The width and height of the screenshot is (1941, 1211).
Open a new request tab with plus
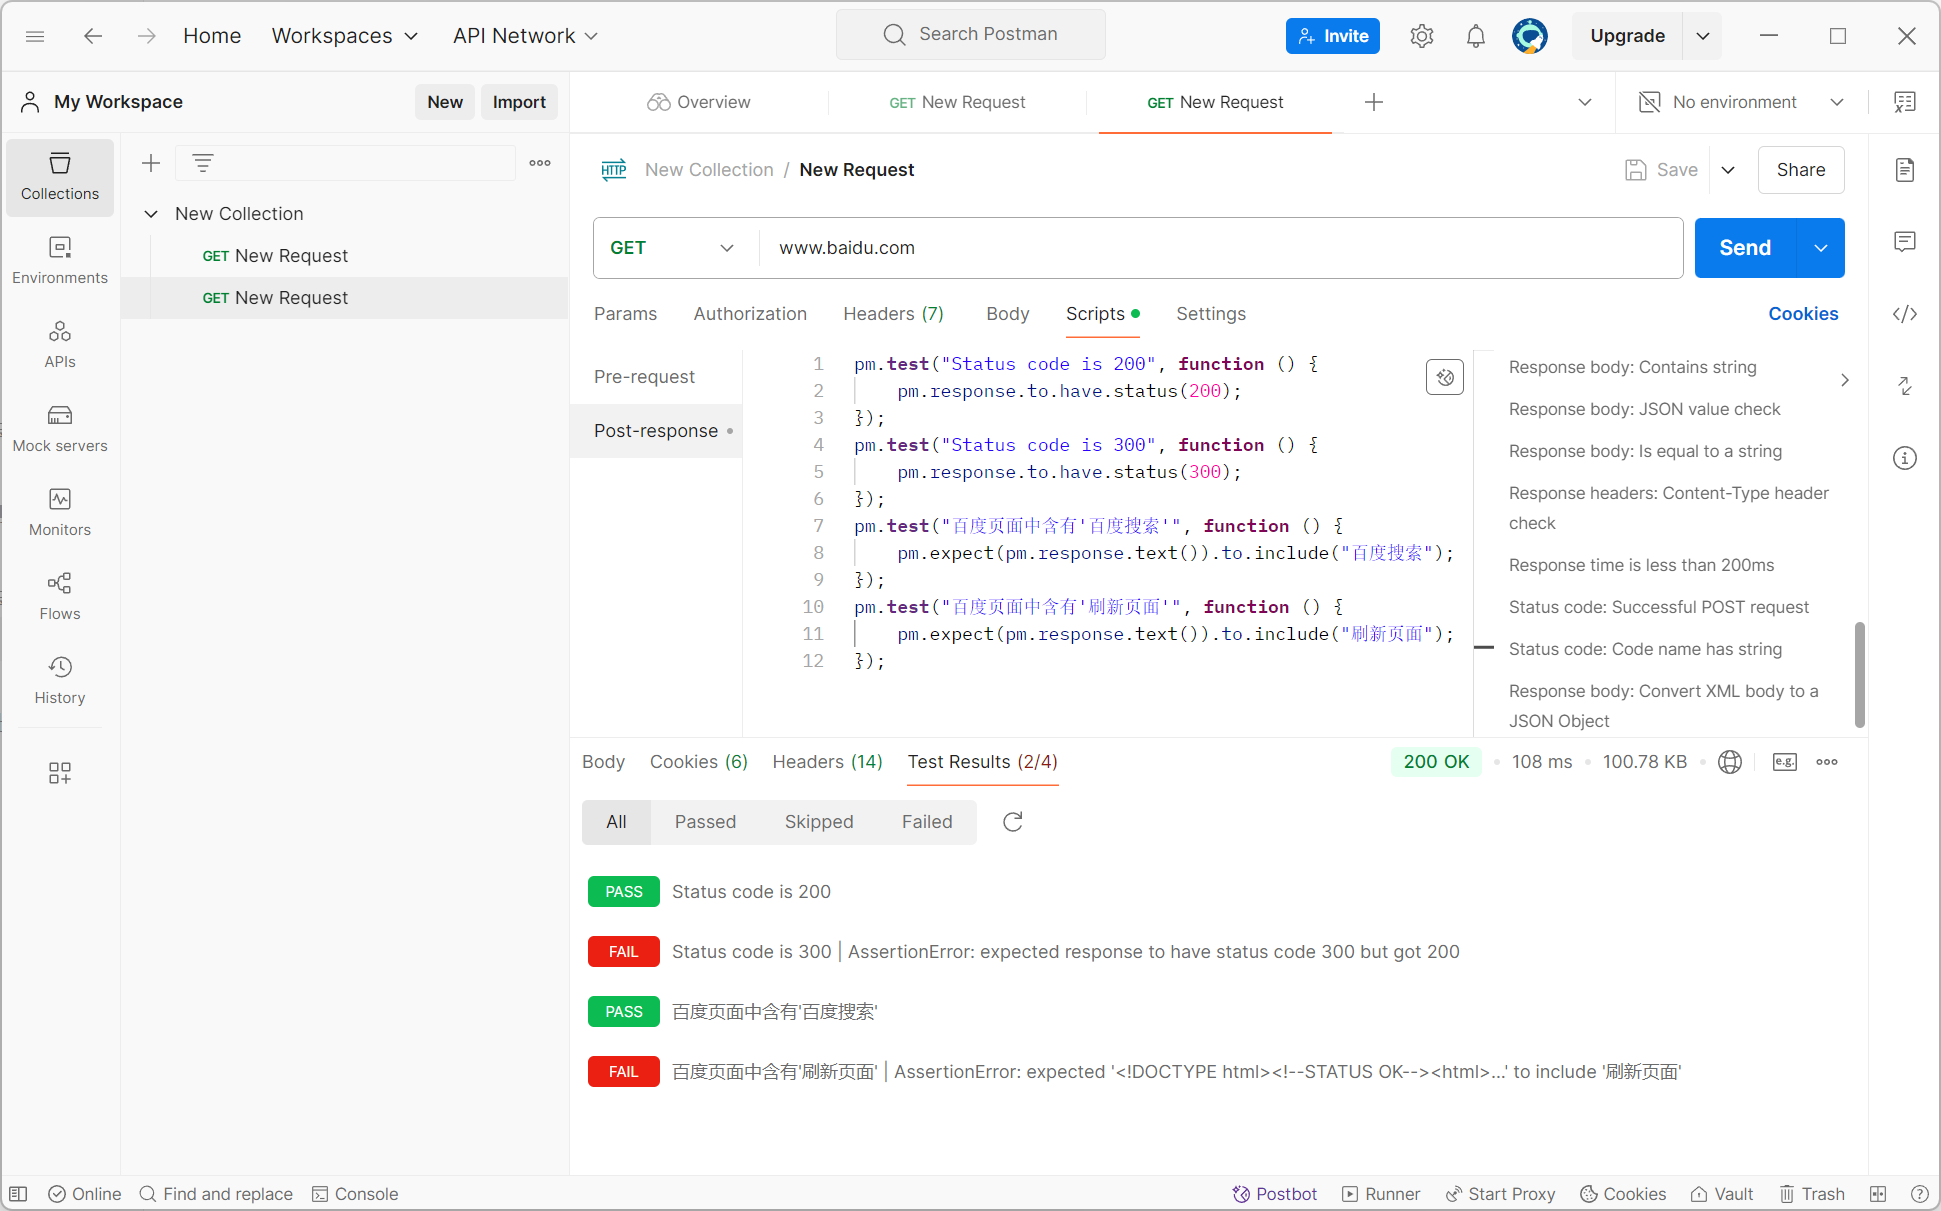tap(1374, 102)
